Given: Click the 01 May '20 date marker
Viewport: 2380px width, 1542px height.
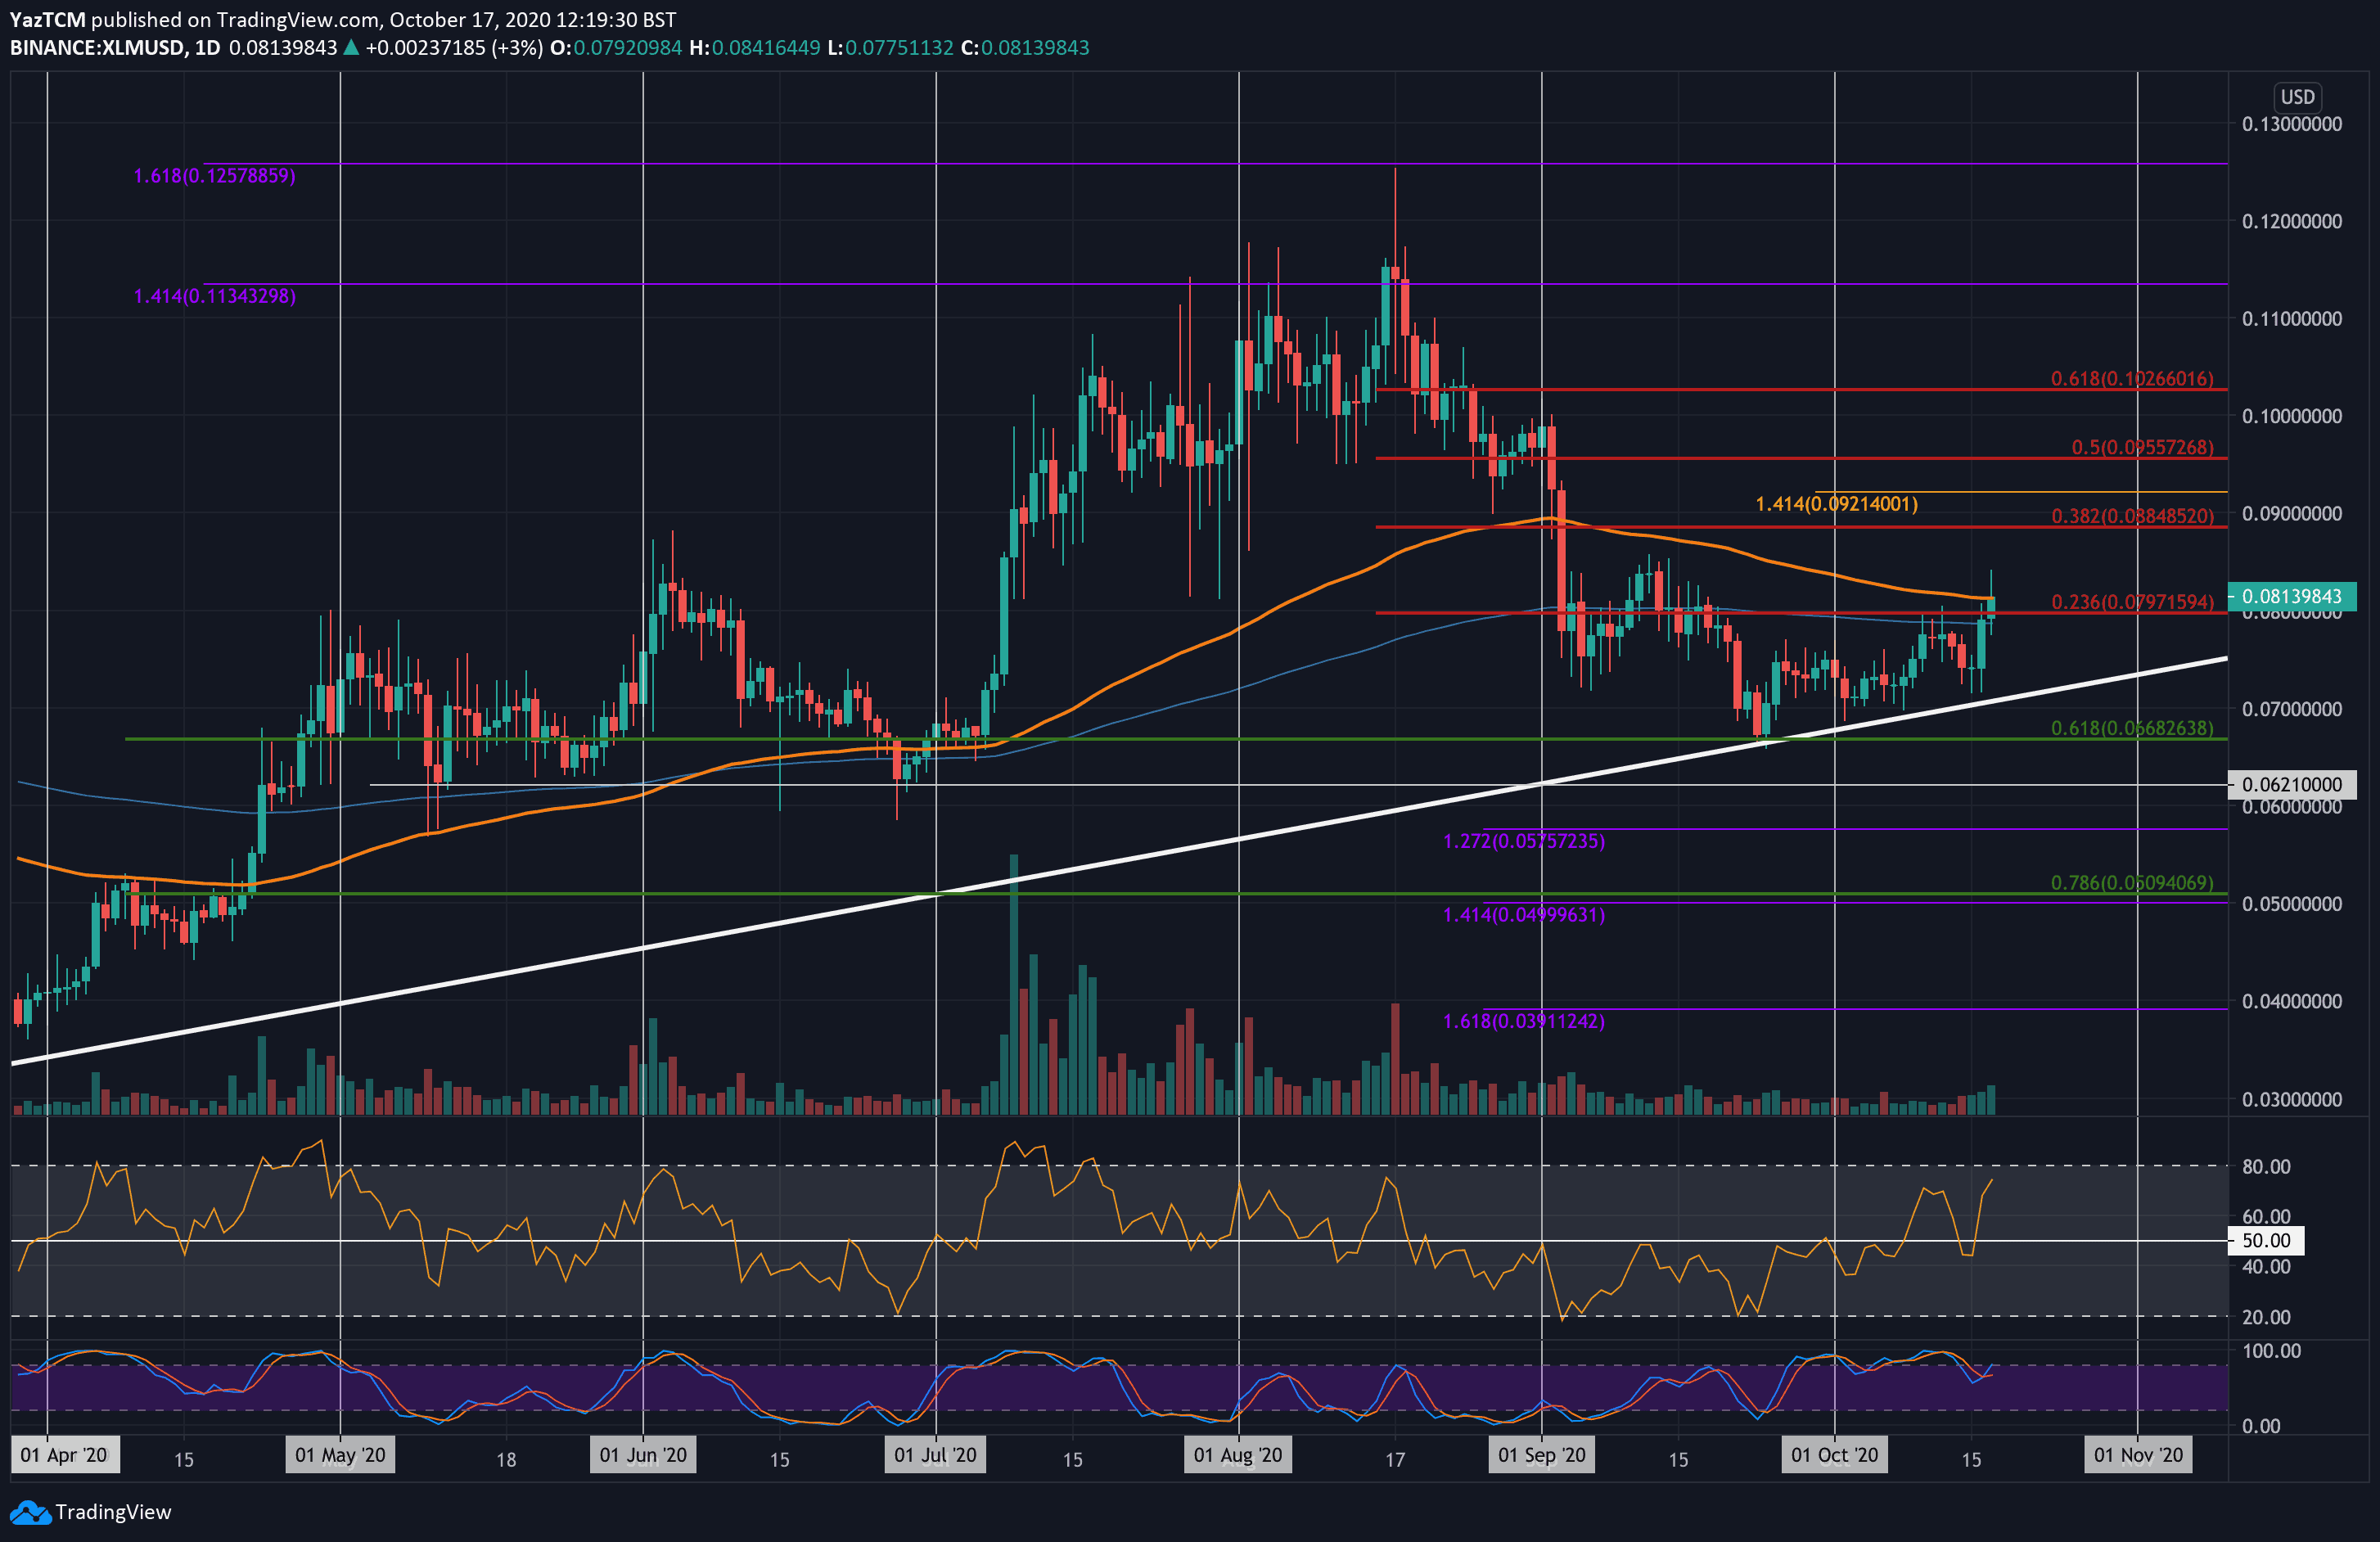Looking at the screenshot, I should point(340,1455).
